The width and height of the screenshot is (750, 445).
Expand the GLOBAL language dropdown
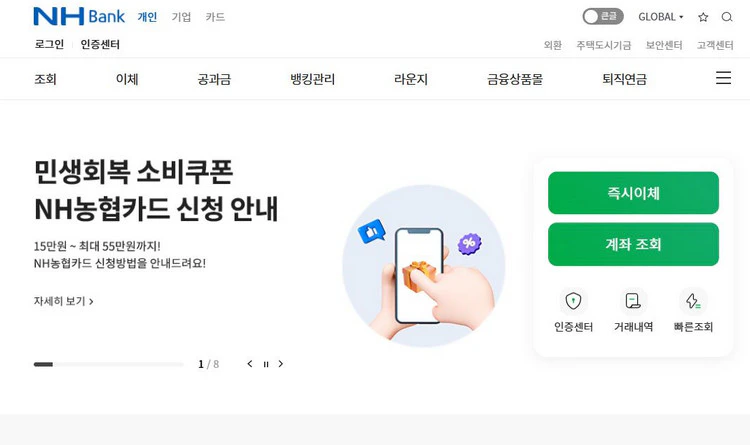[661, 17]
